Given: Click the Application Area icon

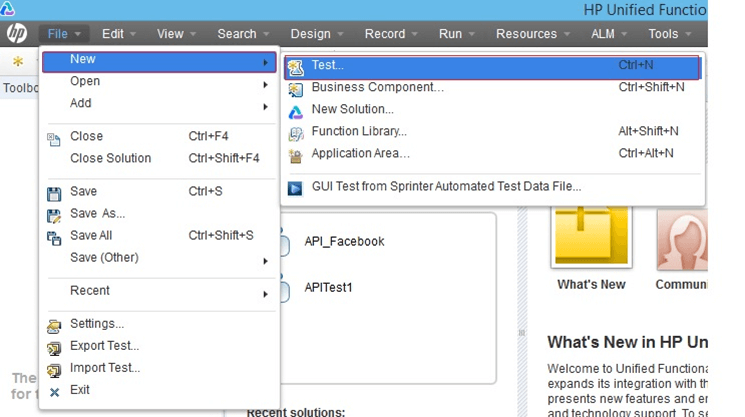Looking at the screenshot, I should pyautogui.click(x=295, y=154).
